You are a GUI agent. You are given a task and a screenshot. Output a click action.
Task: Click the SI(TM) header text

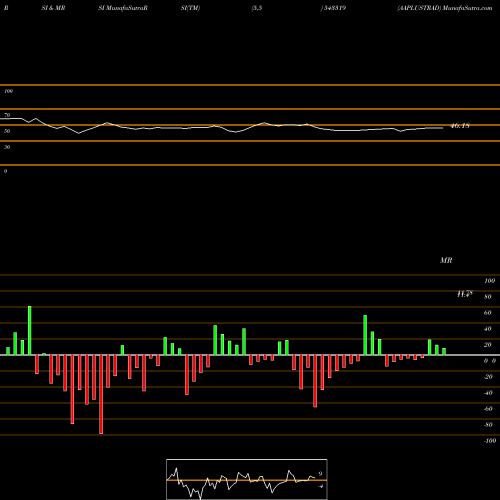190,8
